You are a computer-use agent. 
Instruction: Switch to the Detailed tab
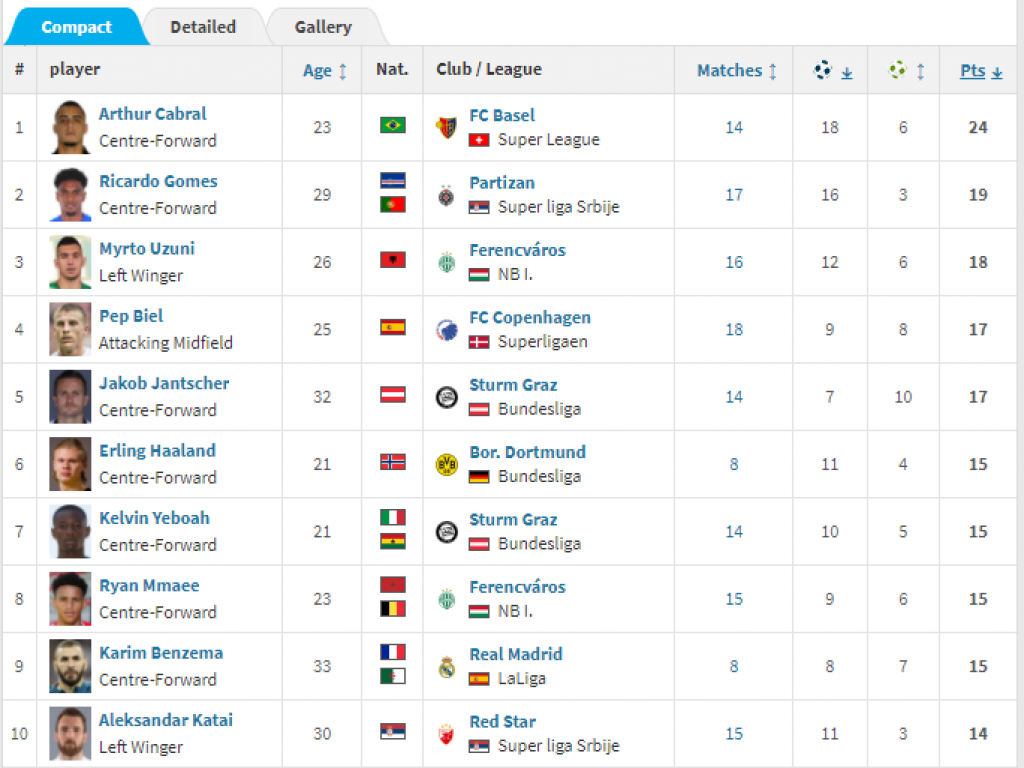(203, 27)
